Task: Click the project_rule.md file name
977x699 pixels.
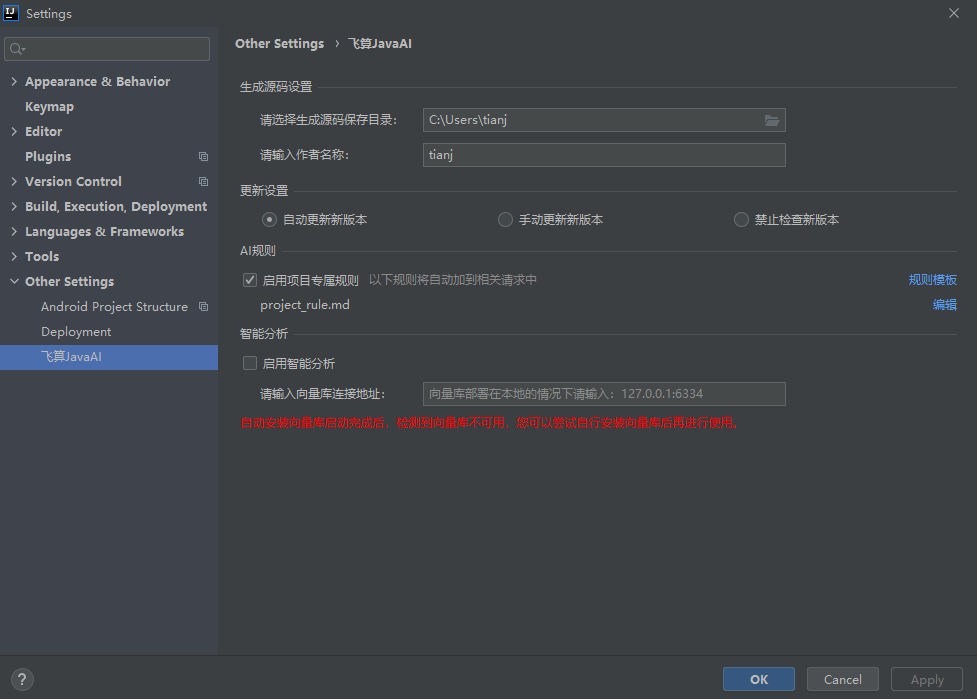Action: tap(305, 305)
